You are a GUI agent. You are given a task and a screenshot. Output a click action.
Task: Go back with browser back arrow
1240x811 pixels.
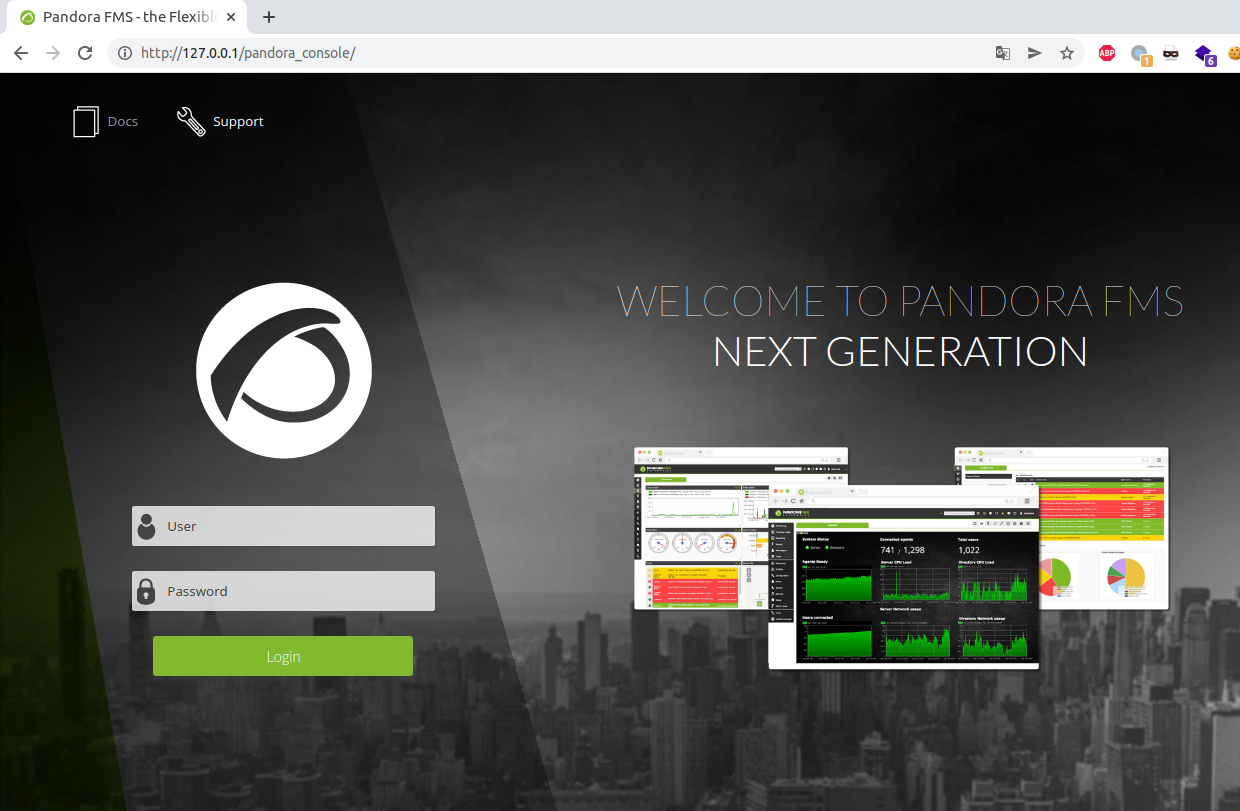click(21, 53)
